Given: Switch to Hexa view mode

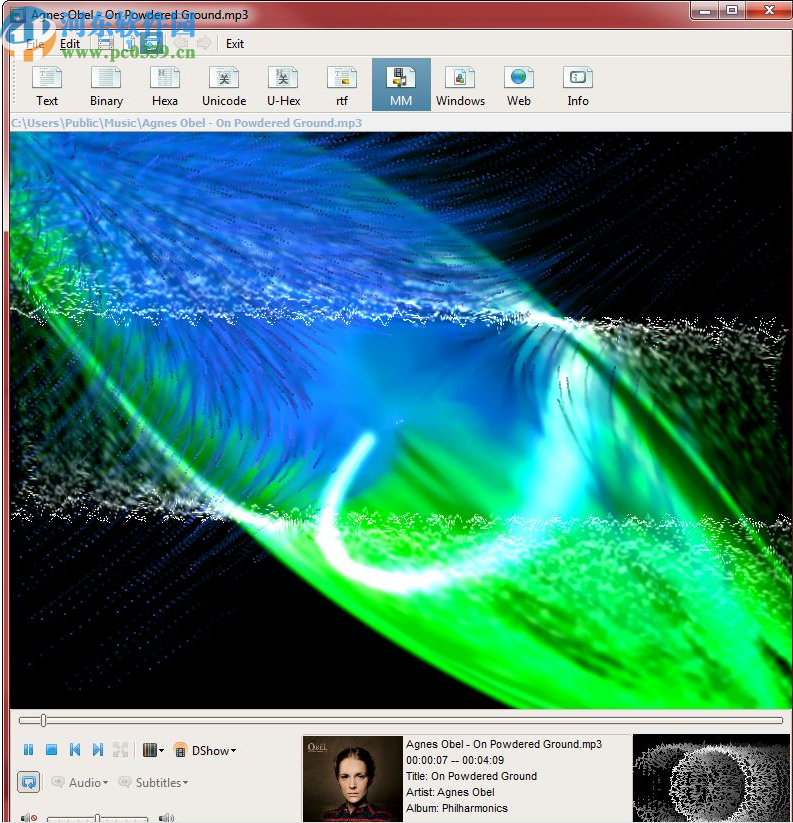Looking at the screenshot, I should (165, 85).
